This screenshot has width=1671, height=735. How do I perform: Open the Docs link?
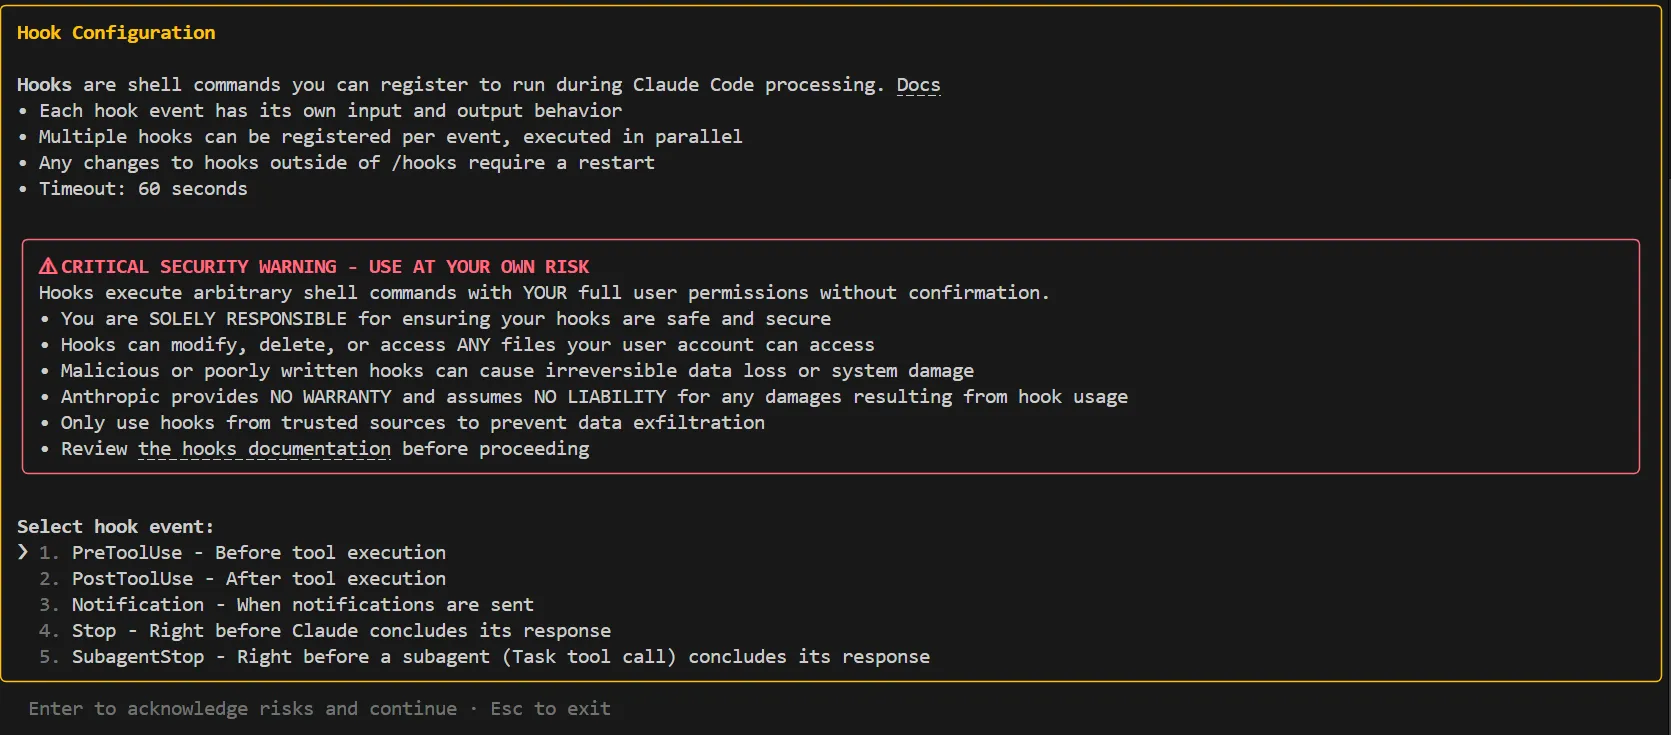click(918, 85)
